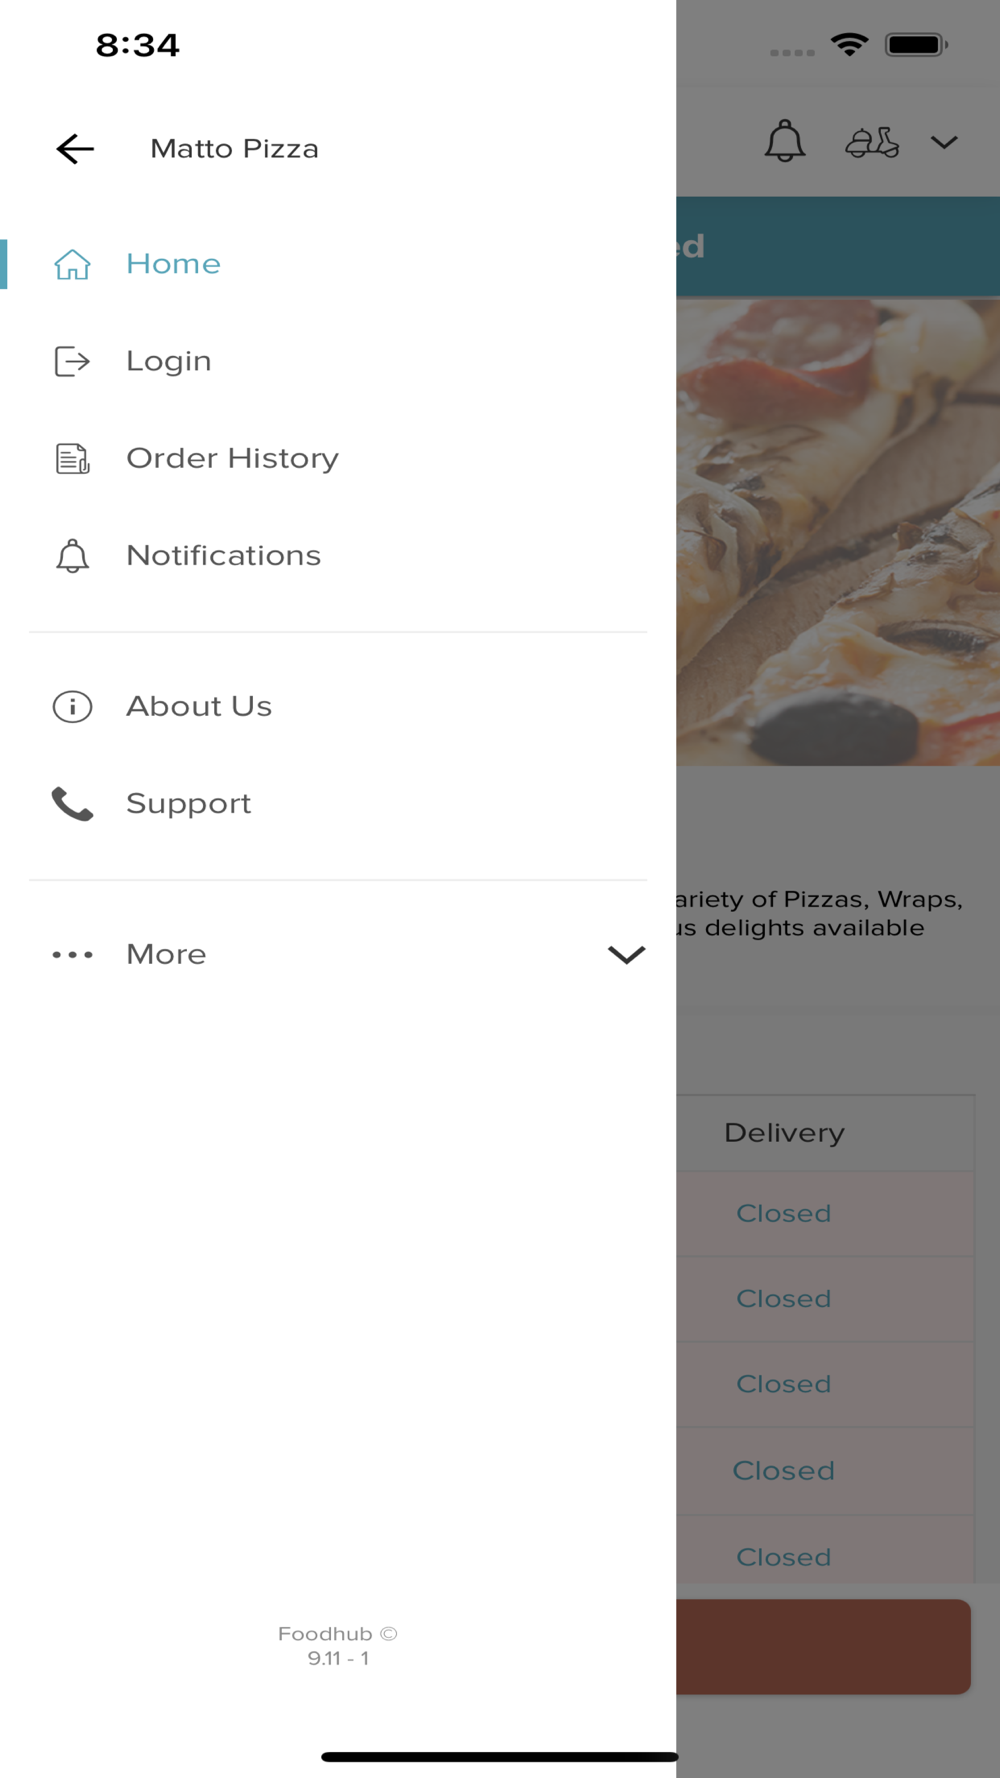Select the Notifications menu entry
The image size is (1000, 1778).
[x=223, y=556]
